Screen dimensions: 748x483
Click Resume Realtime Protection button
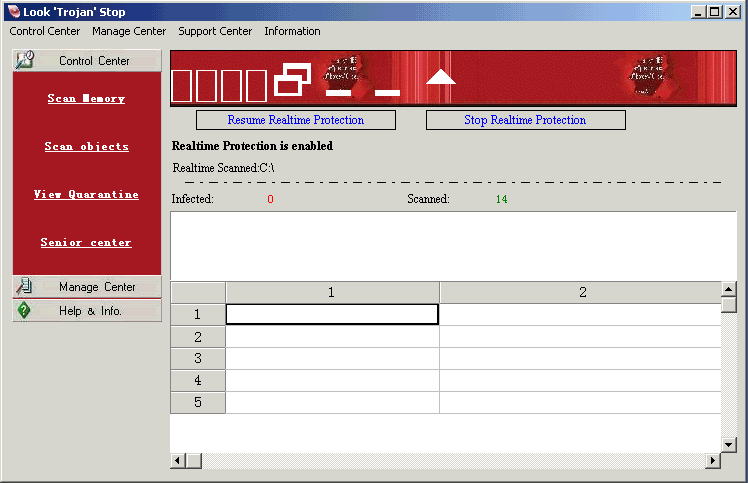click(x=296, y=120)
